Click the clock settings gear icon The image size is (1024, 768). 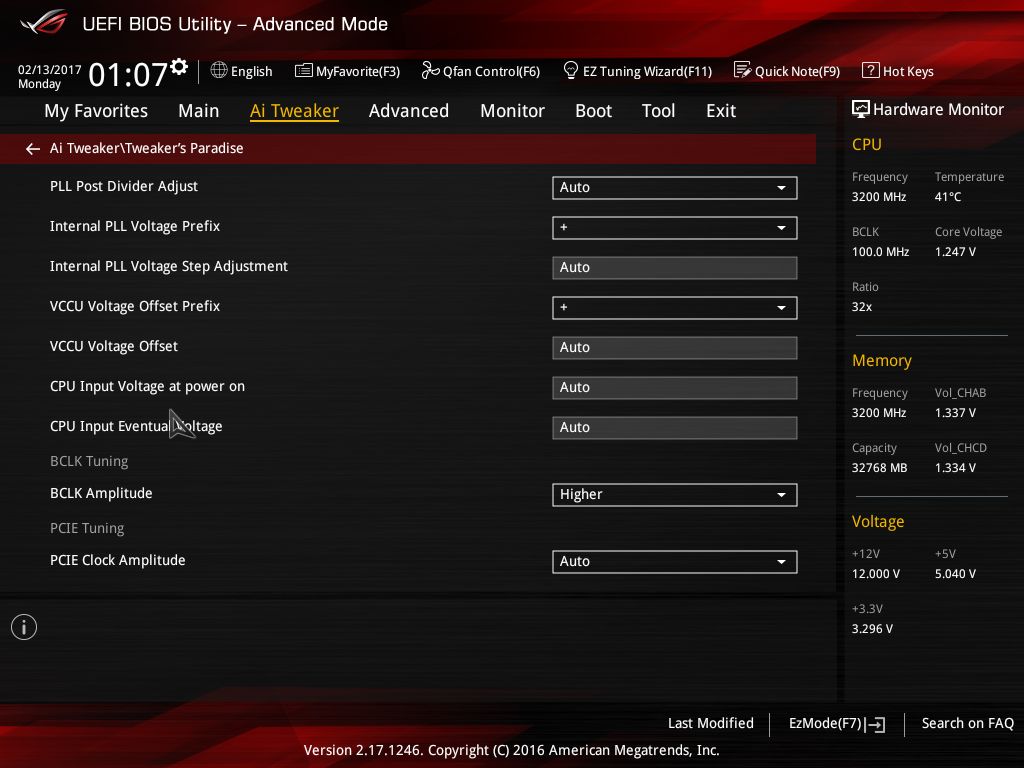click(x=179, y=66)
